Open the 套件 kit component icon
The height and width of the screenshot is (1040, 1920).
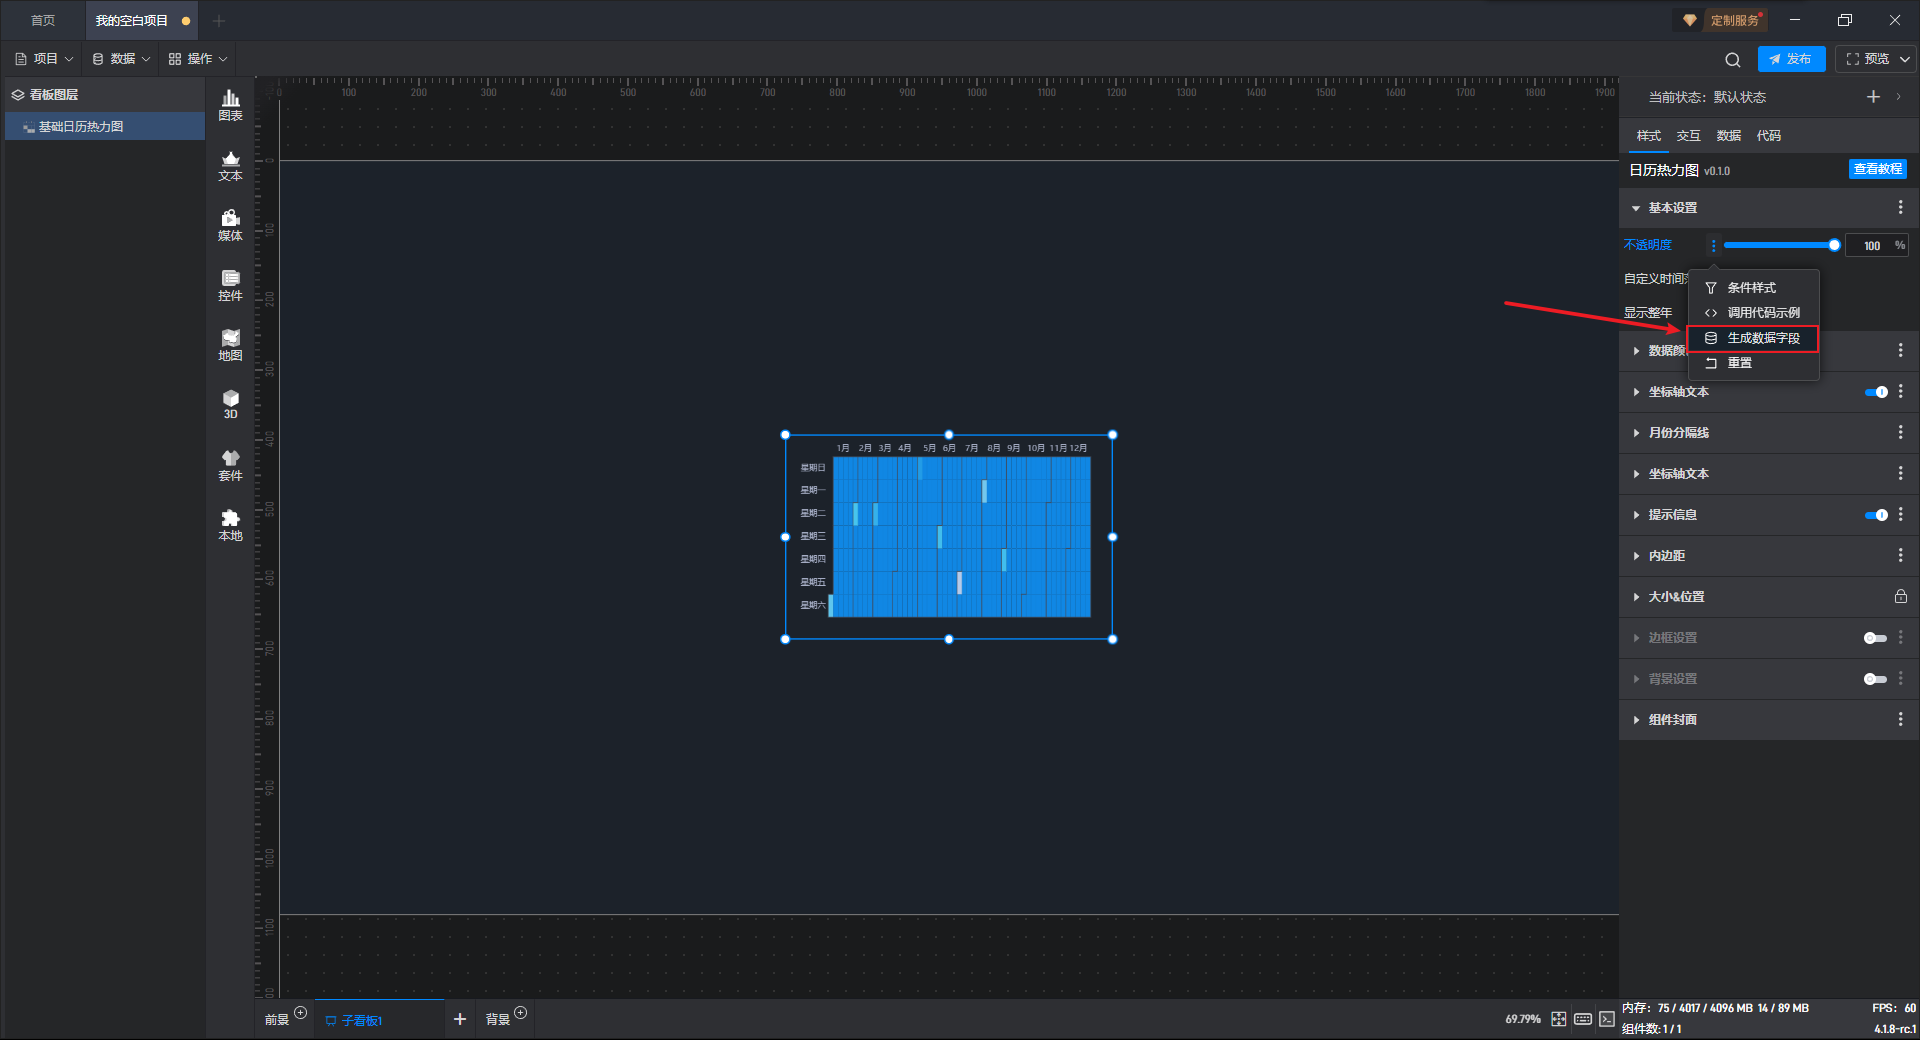click(230, 465)
